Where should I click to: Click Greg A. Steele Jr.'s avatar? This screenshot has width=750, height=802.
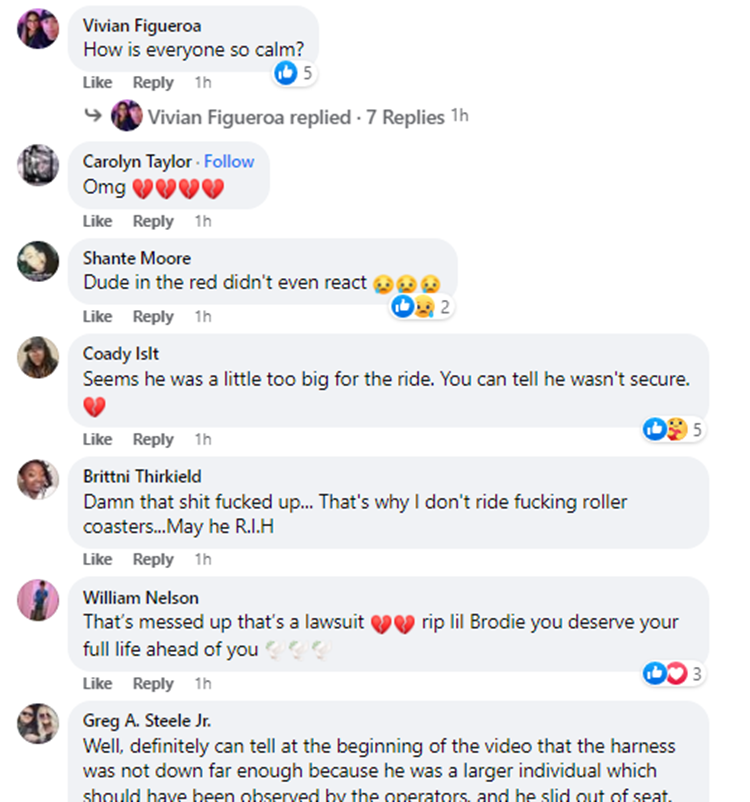38,723
